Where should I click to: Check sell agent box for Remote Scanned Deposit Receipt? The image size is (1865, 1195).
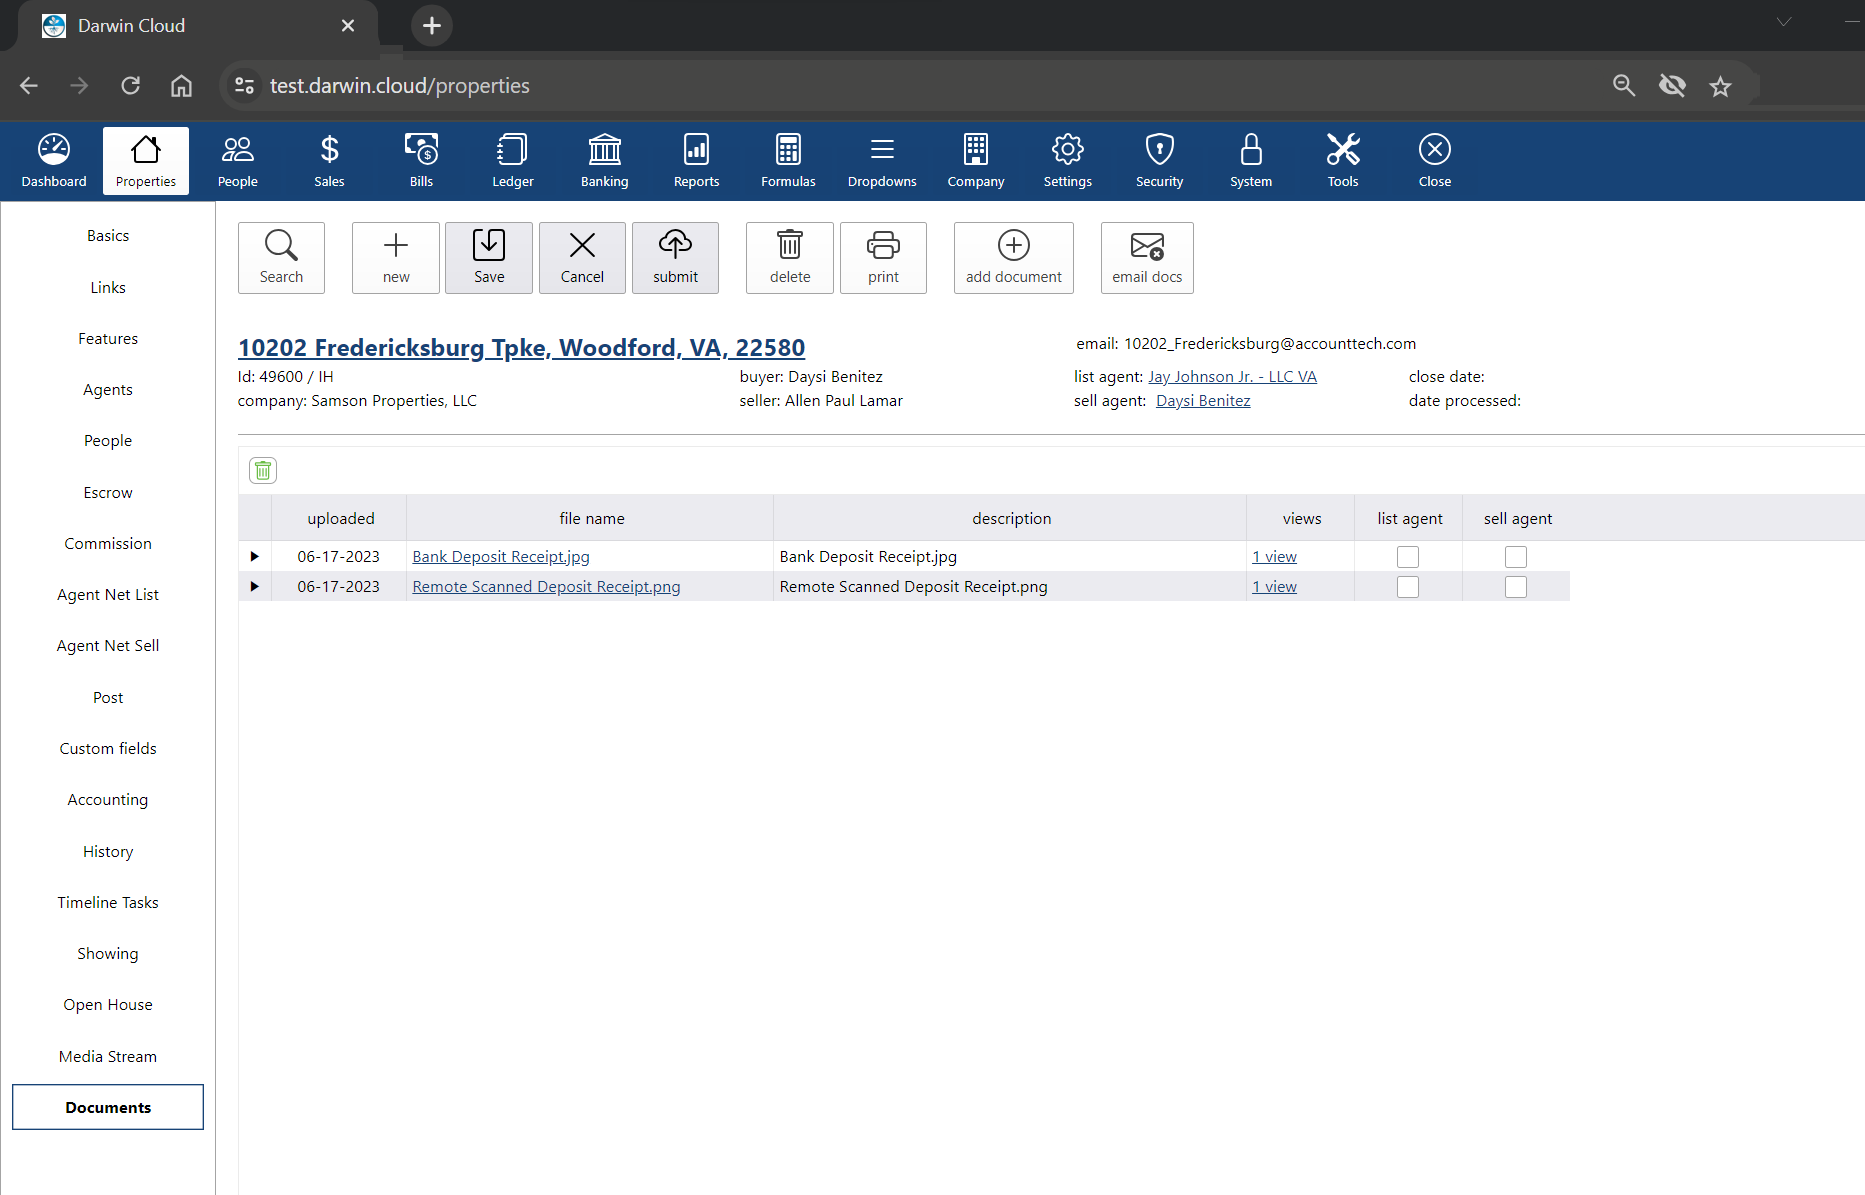coord(1516,587)
